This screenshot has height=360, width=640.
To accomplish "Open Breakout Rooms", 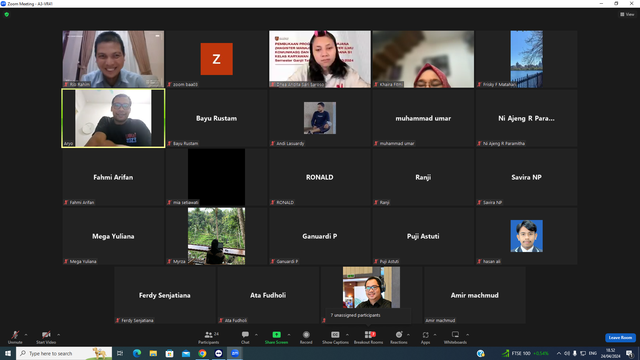I will pyautogui.click(x=369, y=337).
